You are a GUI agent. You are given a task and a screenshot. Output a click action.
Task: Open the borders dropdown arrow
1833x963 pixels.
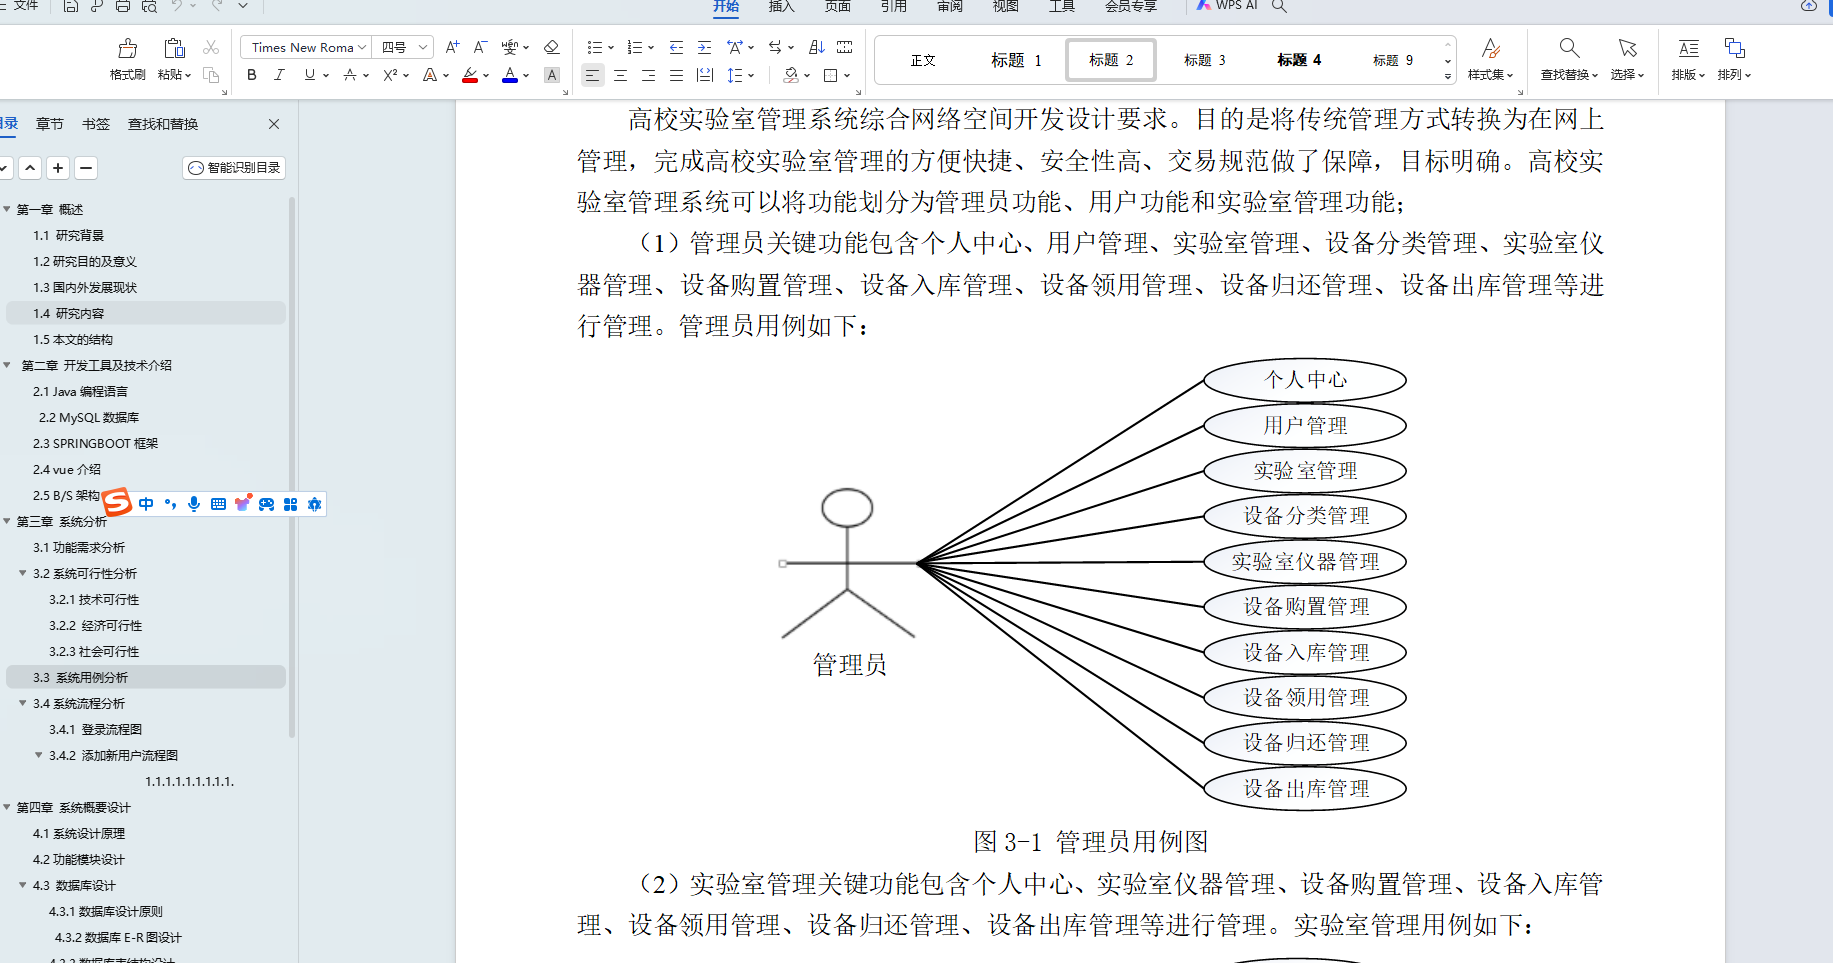pos(847,75)
